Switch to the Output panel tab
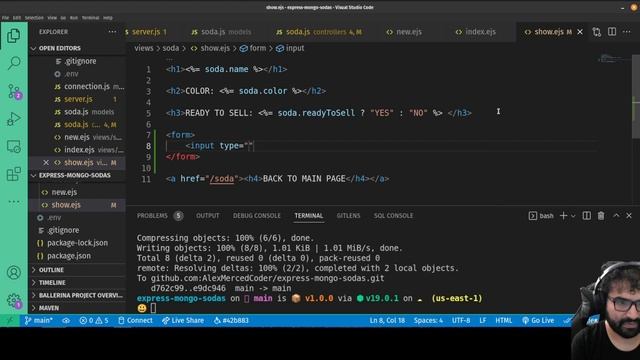The image size is (640, 360). (x=208, y=216)
